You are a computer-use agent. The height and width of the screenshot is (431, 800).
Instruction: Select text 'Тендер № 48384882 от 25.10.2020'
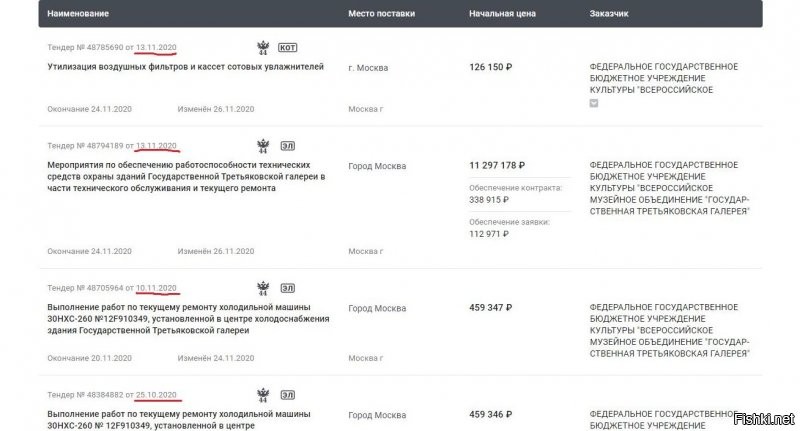[x=112, y=395]
